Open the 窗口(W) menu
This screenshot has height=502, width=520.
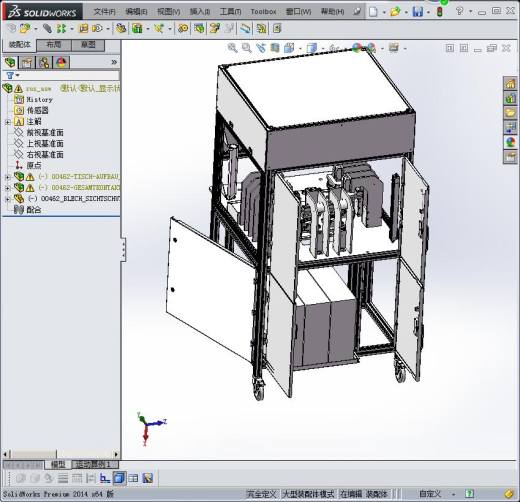298,12
